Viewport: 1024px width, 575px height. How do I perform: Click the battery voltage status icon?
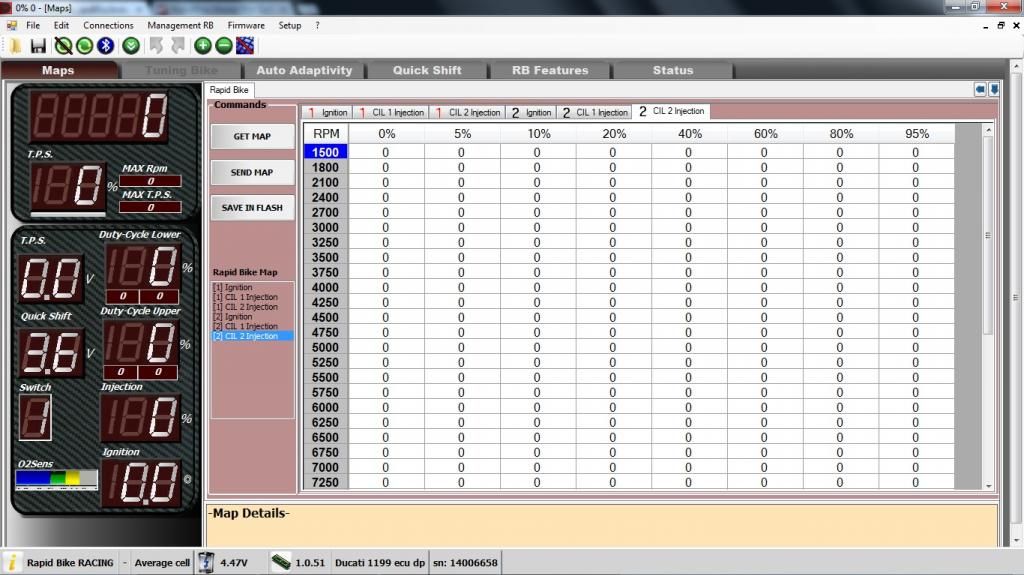(207, 562)
